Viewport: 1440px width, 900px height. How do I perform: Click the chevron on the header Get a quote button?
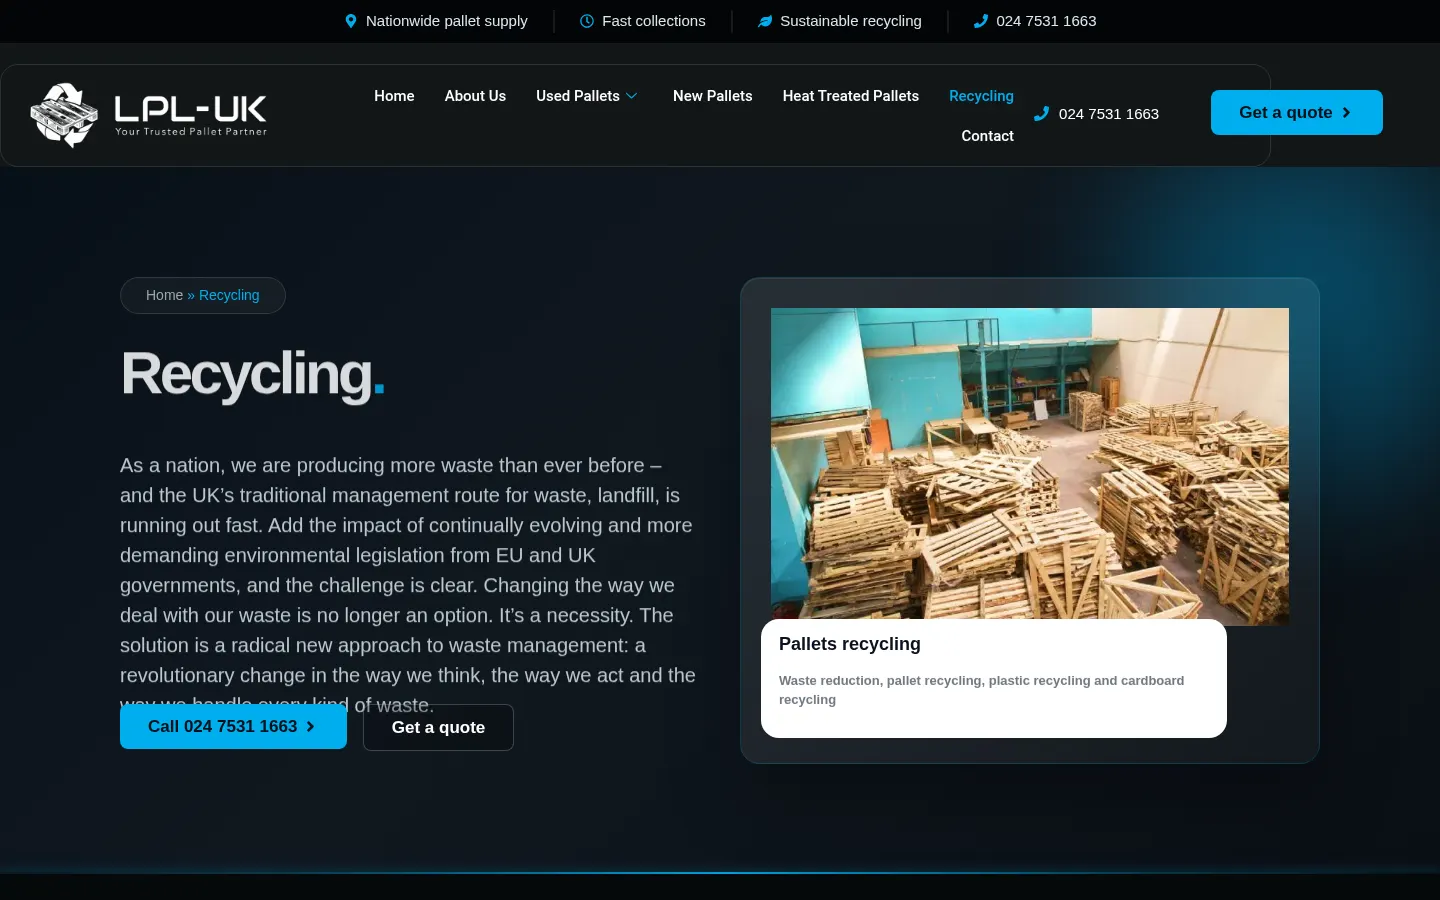pos(1346,113)
